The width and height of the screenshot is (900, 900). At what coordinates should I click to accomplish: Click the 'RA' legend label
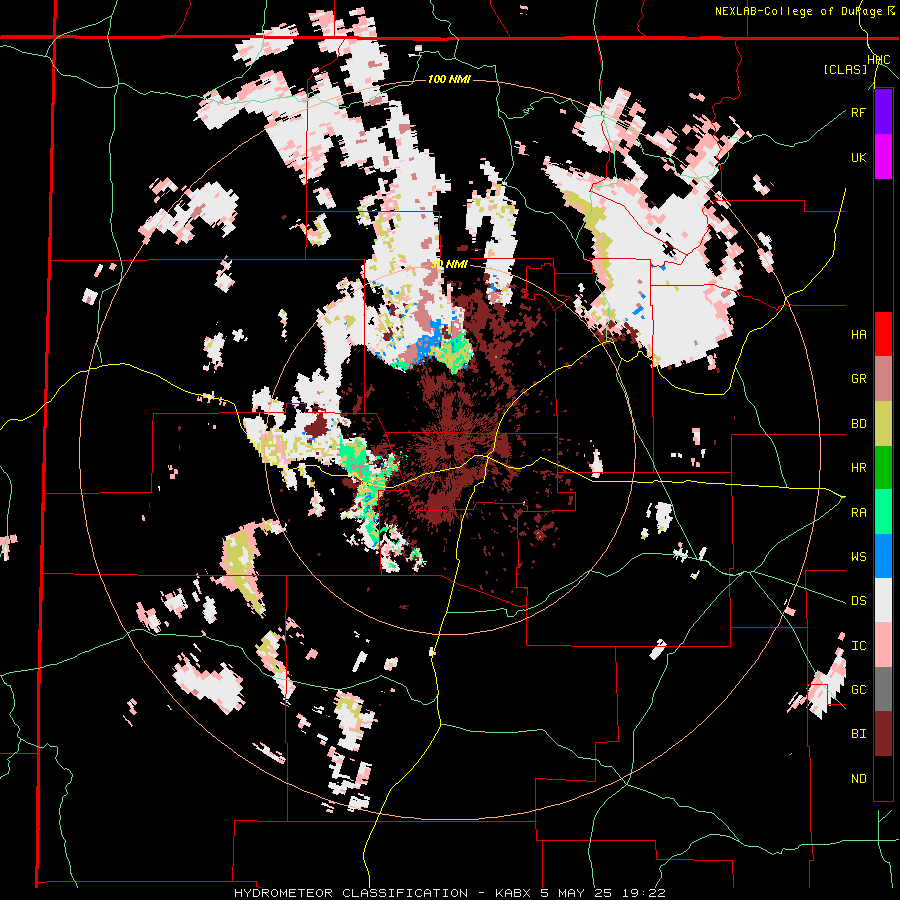tap(858, 513)
